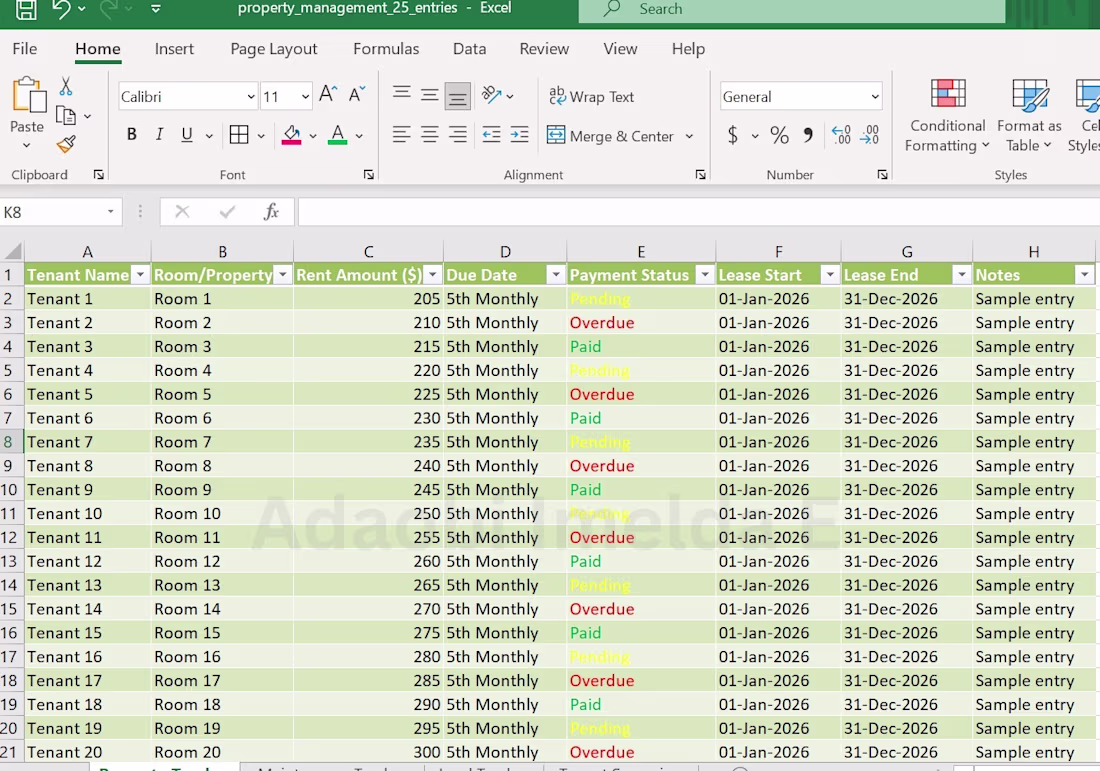Screen dimensions: 1100x771
Task: Open Tenant Name filter dropdown
Action: (x=140, y=275)
